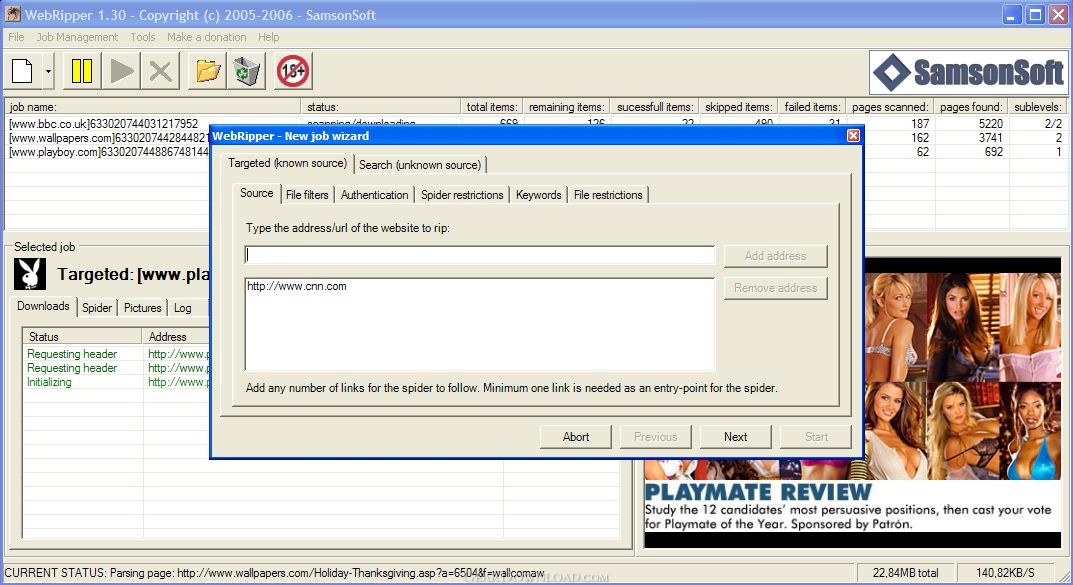
Task: Click the Abort button
Action: click(576, 437)
